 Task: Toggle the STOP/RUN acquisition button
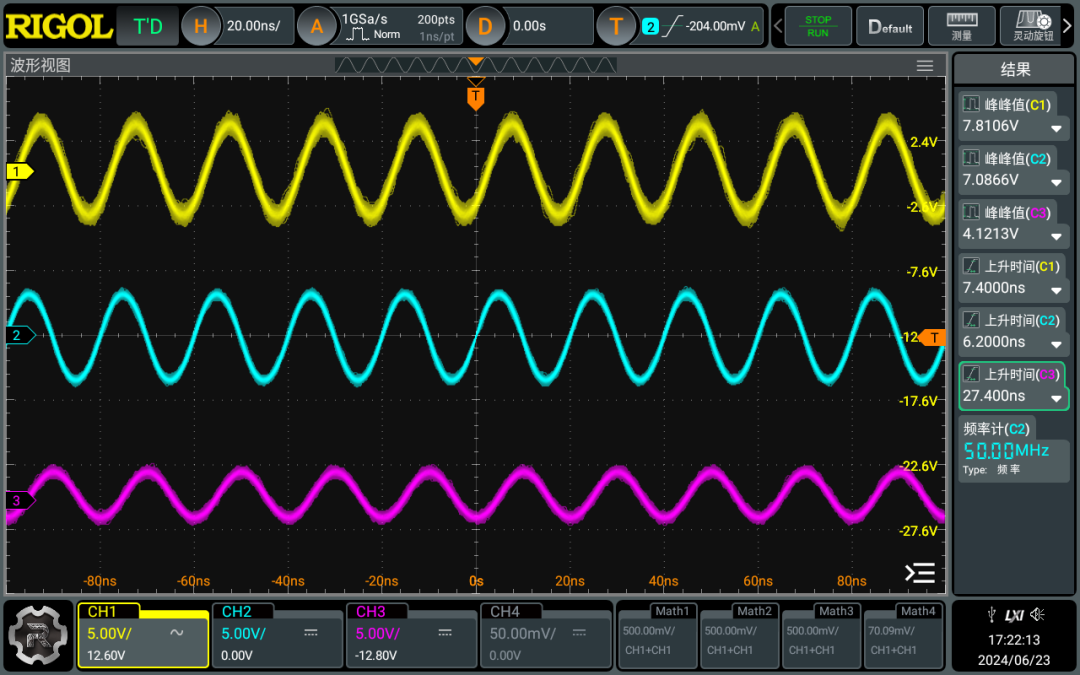818,26
